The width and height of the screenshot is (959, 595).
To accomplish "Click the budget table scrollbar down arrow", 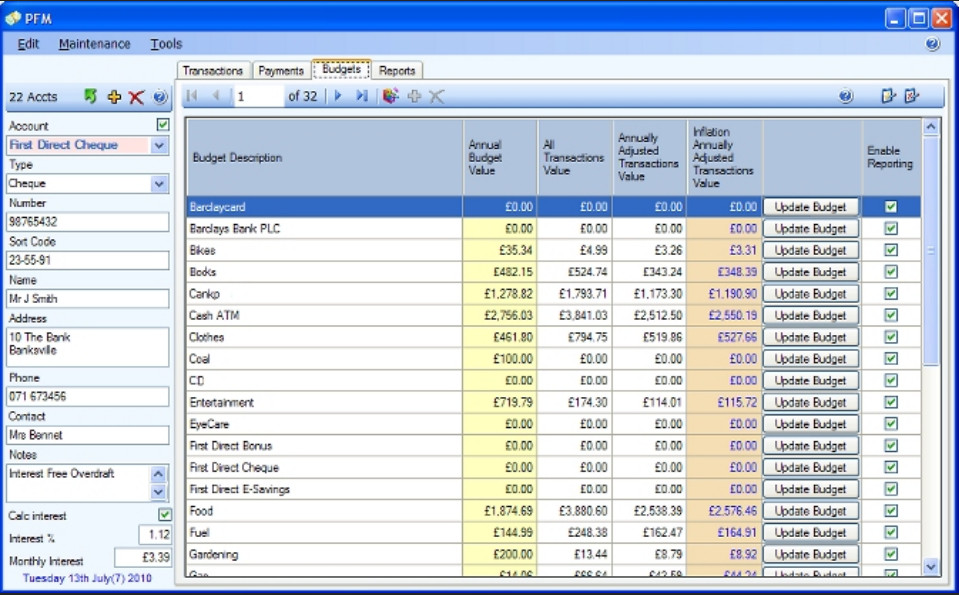I will pyautogui.click(x=931, y=567).
